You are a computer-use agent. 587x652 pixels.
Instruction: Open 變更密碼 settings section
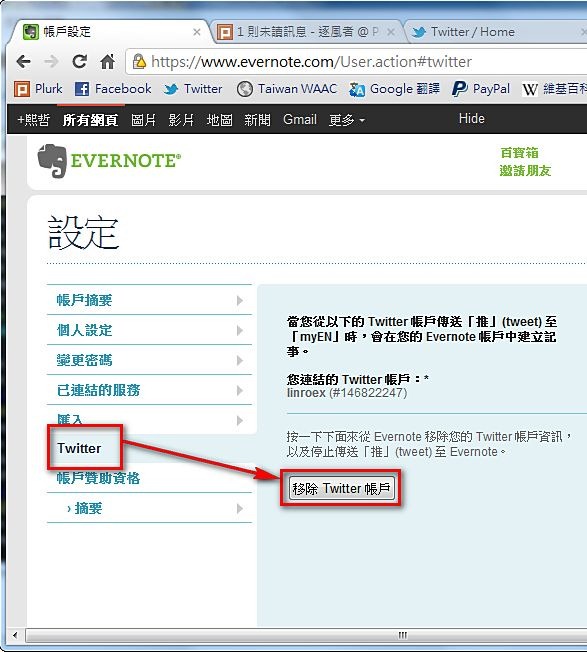click(x=149, y=360)
